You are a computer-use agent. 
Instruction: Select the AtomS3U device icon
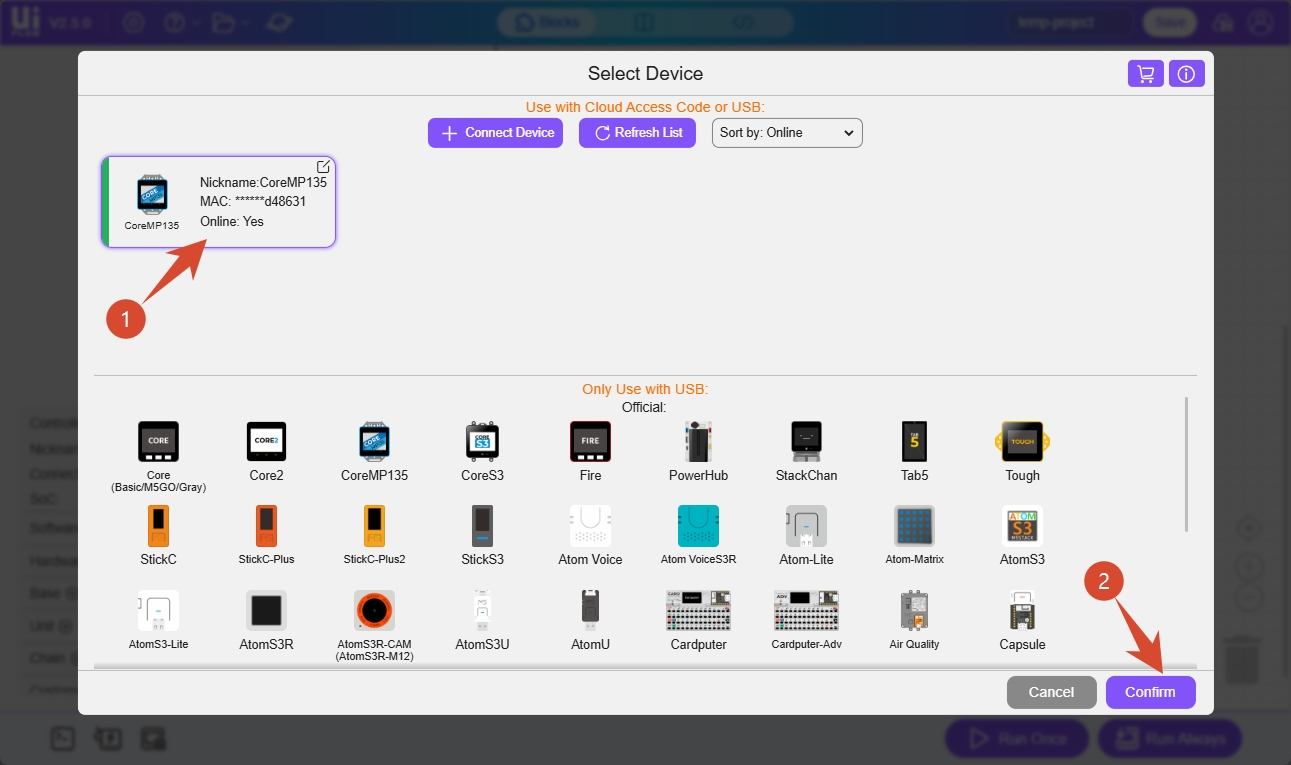click(x=482, y=610)
